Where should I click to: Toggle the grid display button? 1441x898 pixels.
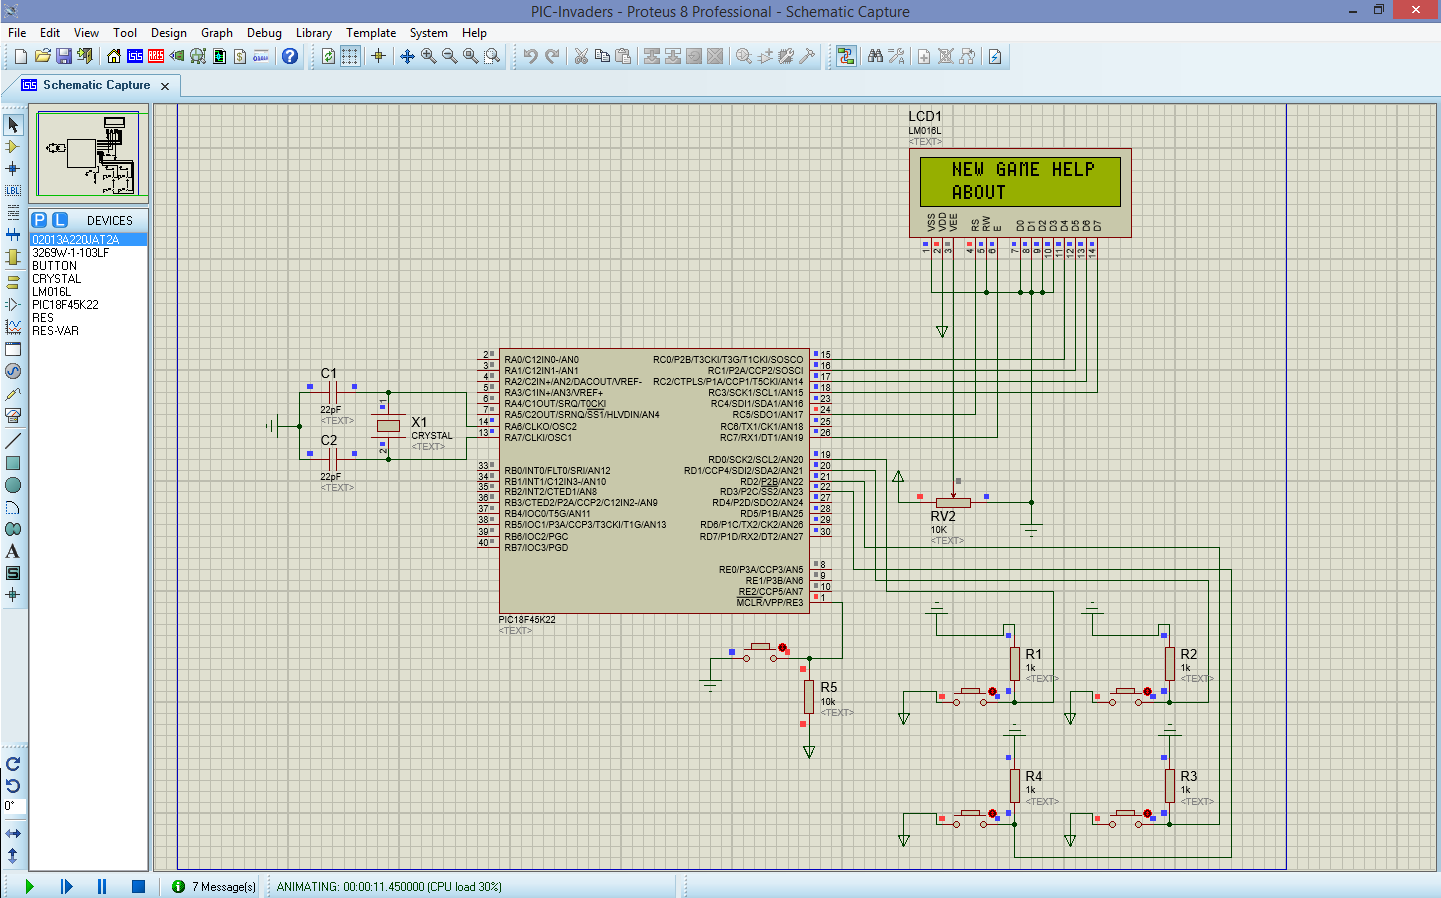coord(350,56)
